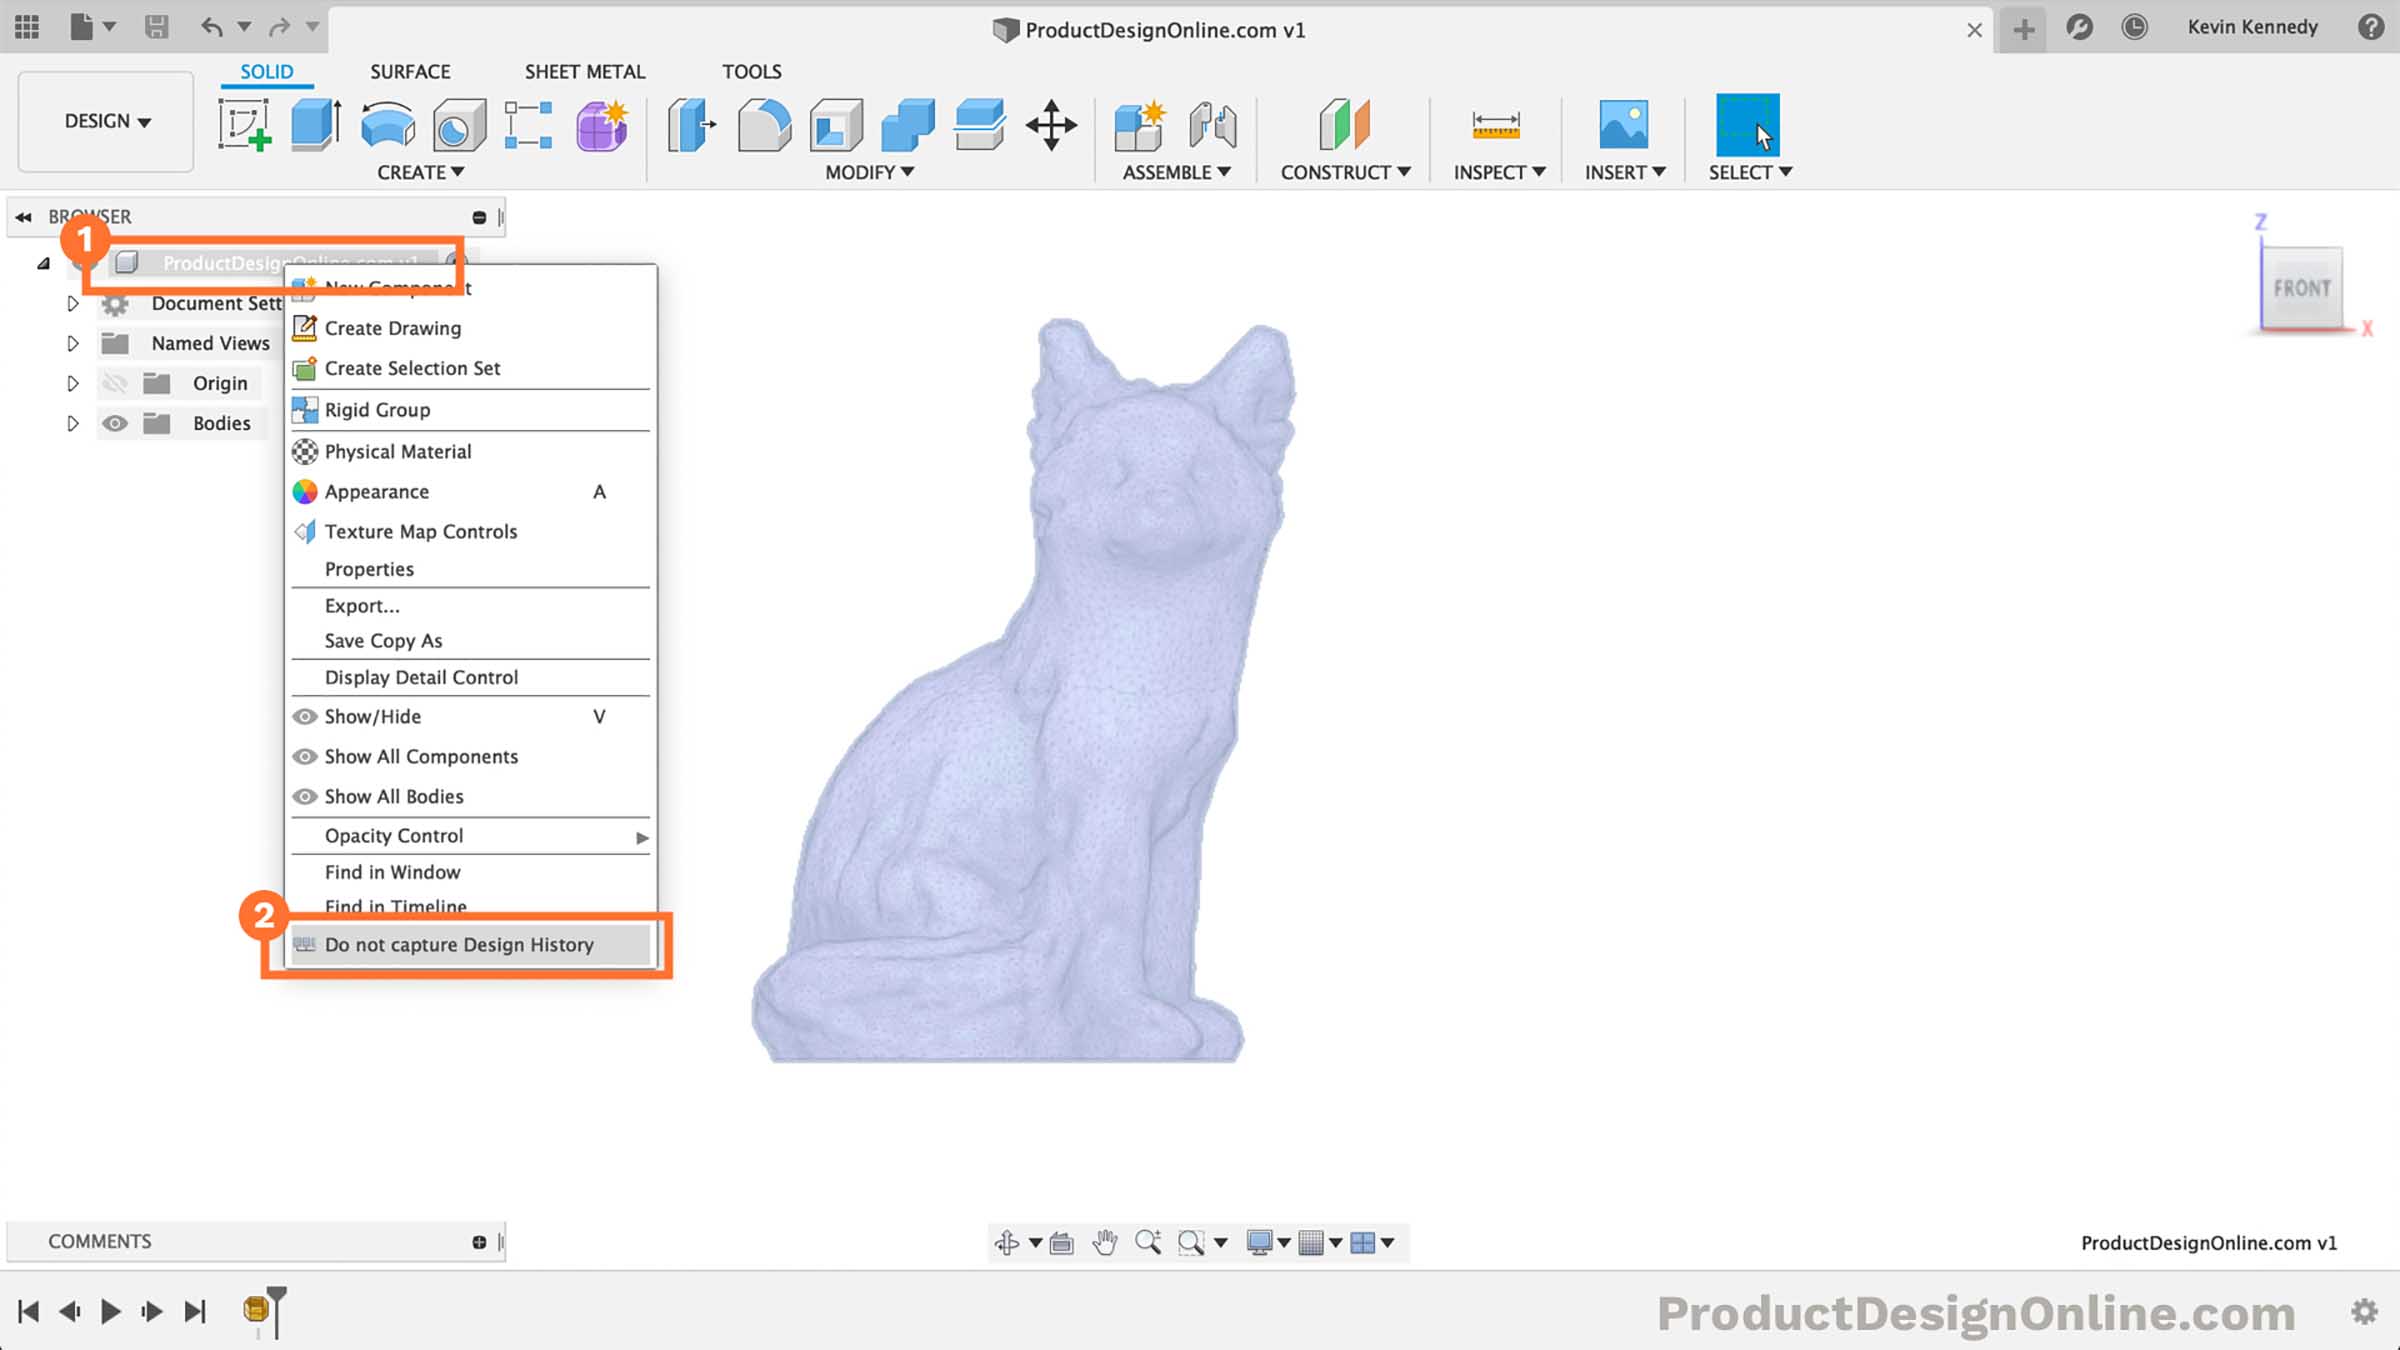The width and height of the screenshot is (2400, 1350).
Task: Click the Help question mark icon
Action: tap(2370, 27)
